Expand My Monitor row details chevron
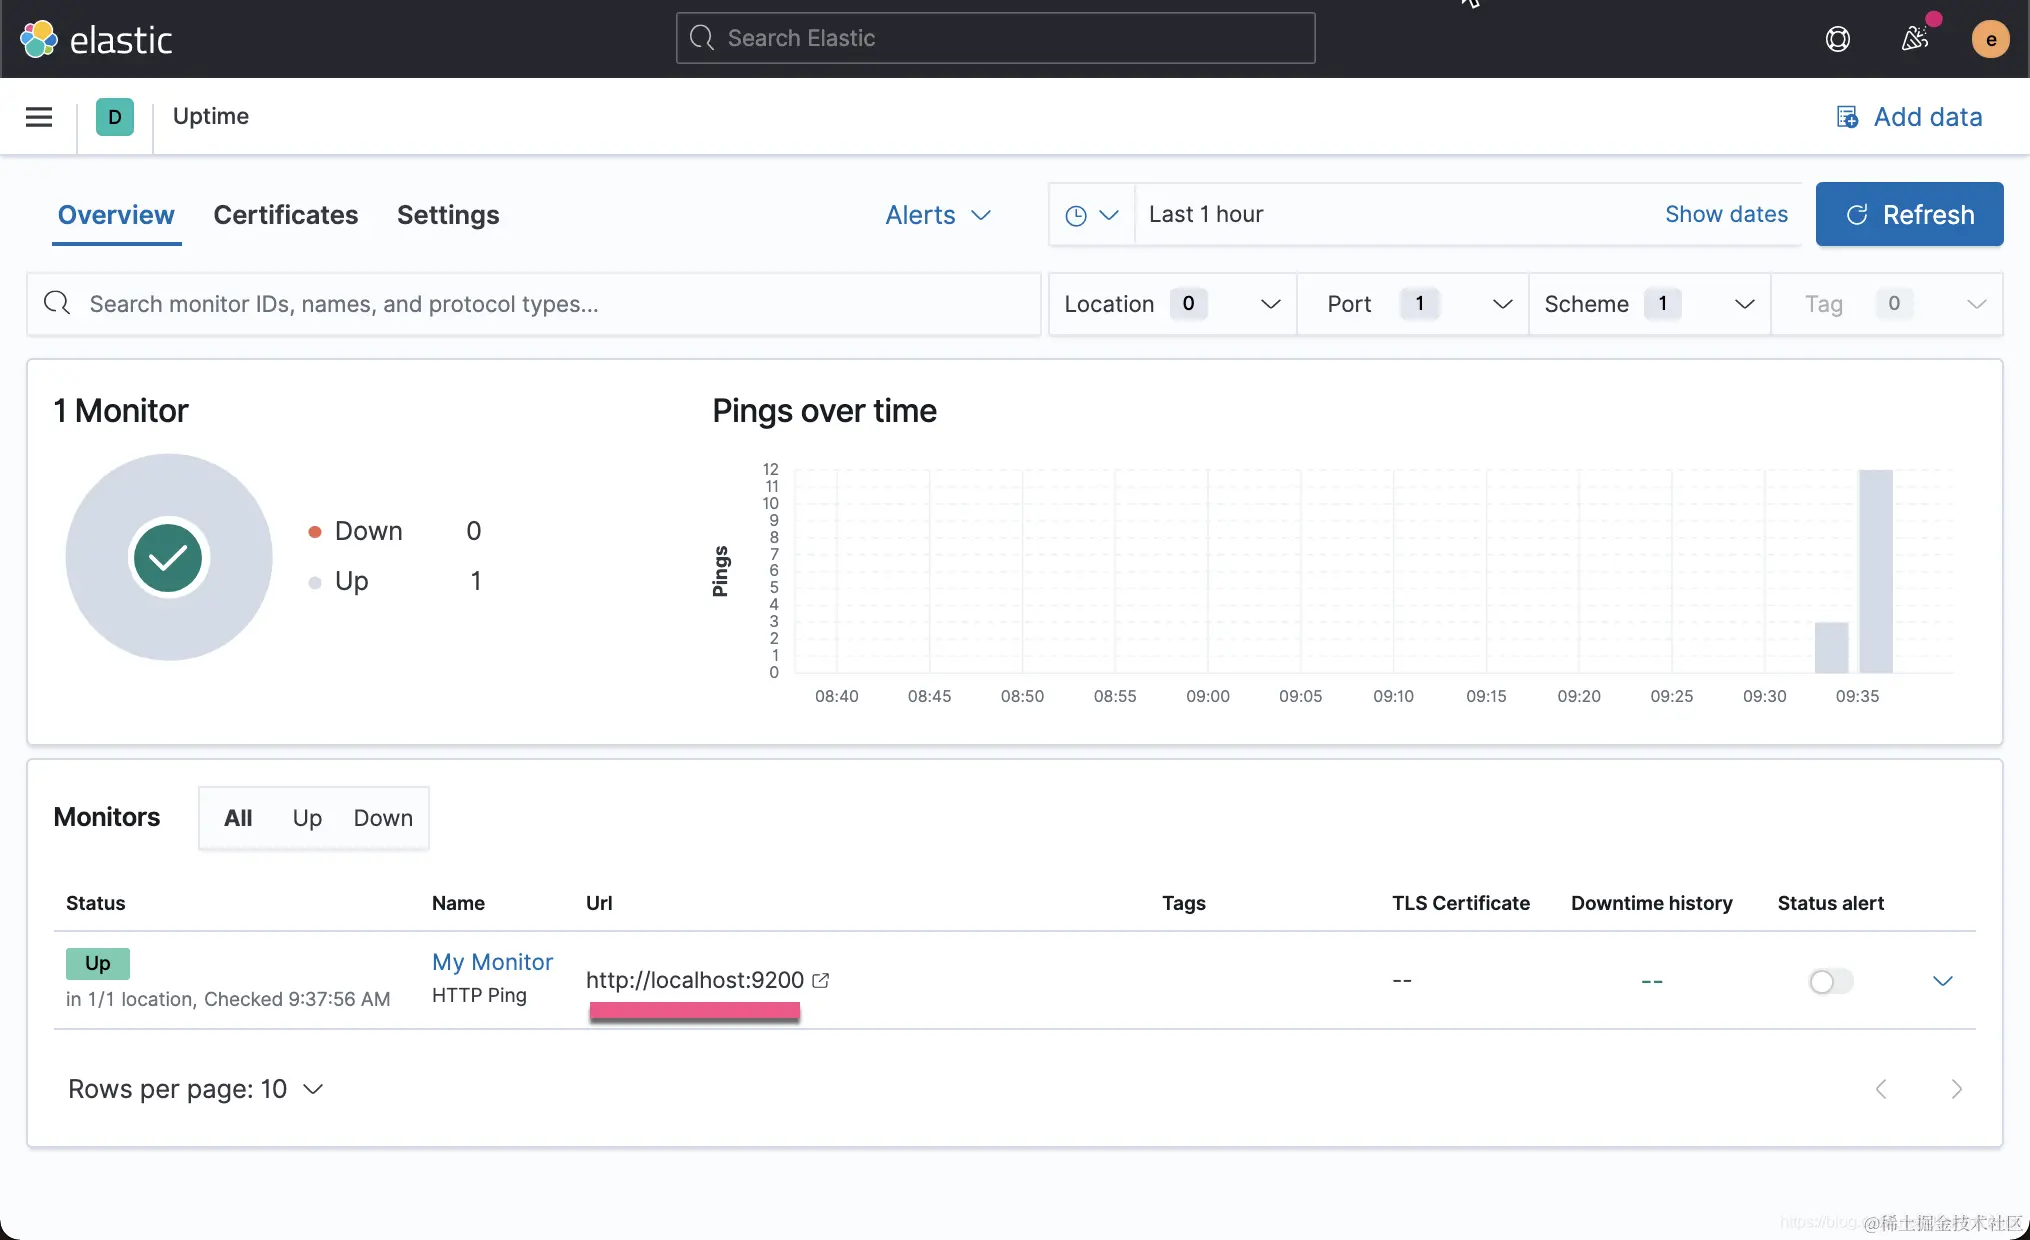 pyautogui.click(x=1942, y=981)
